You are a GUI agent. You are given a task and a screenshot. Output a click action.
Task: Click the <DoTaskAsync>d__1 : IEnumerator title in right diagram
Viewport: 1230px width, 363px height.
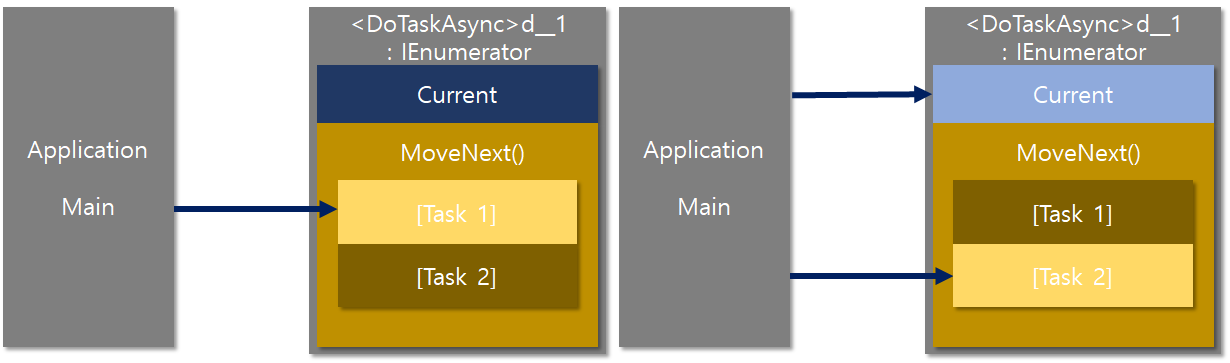pyautogui.click(x=1074, y=38)
